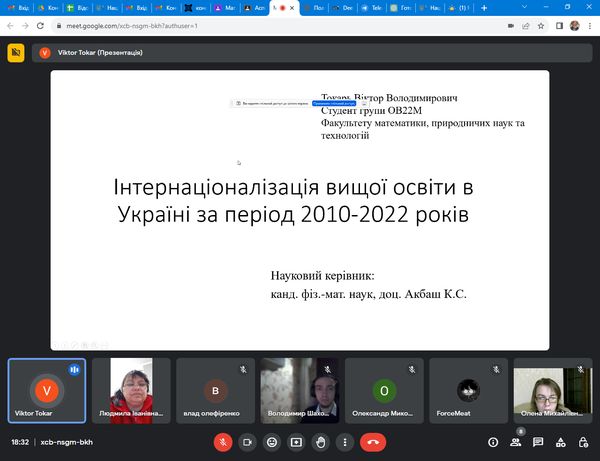Viewport: 600px width, 461px height.
Task: Toggle the camera on or off
Action: 247,441
